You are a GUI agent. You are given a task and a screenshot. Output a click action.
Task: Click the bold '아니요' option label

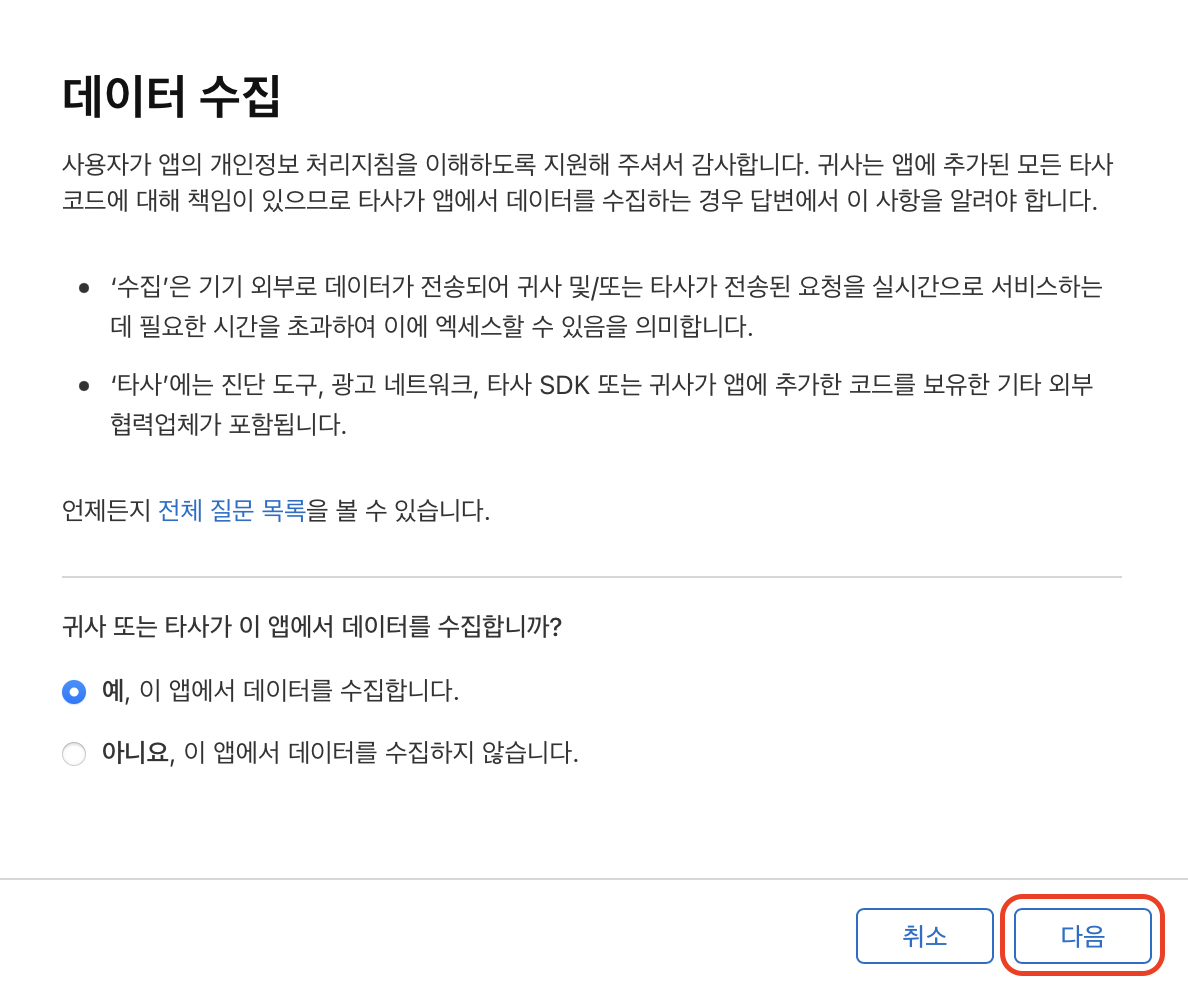click(x=135, y=753)
